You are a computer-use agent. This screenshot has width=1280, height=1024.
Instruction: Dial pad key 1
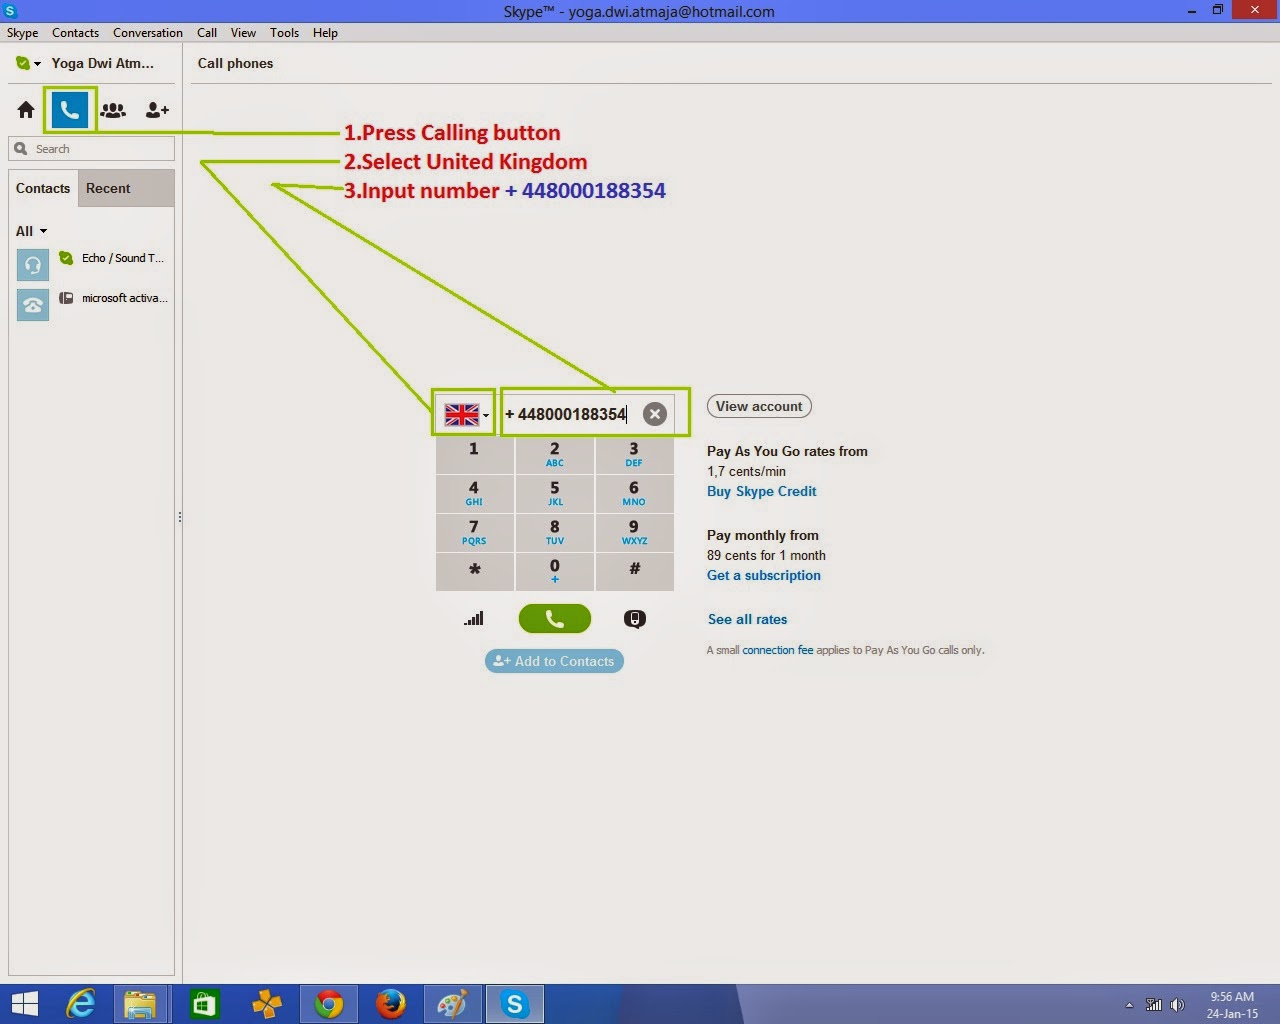click(475, 455)
